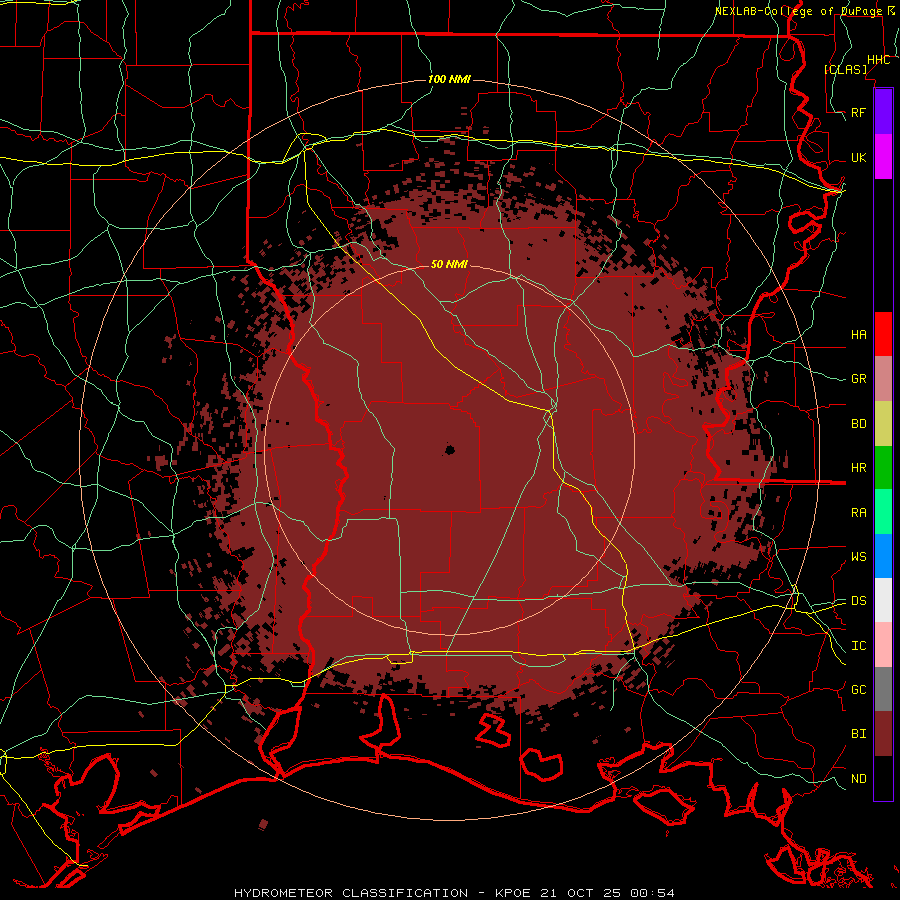Click the black radar site dot at center
The height and width of the screenshot is (900, 900).
(x=449, y=450)
